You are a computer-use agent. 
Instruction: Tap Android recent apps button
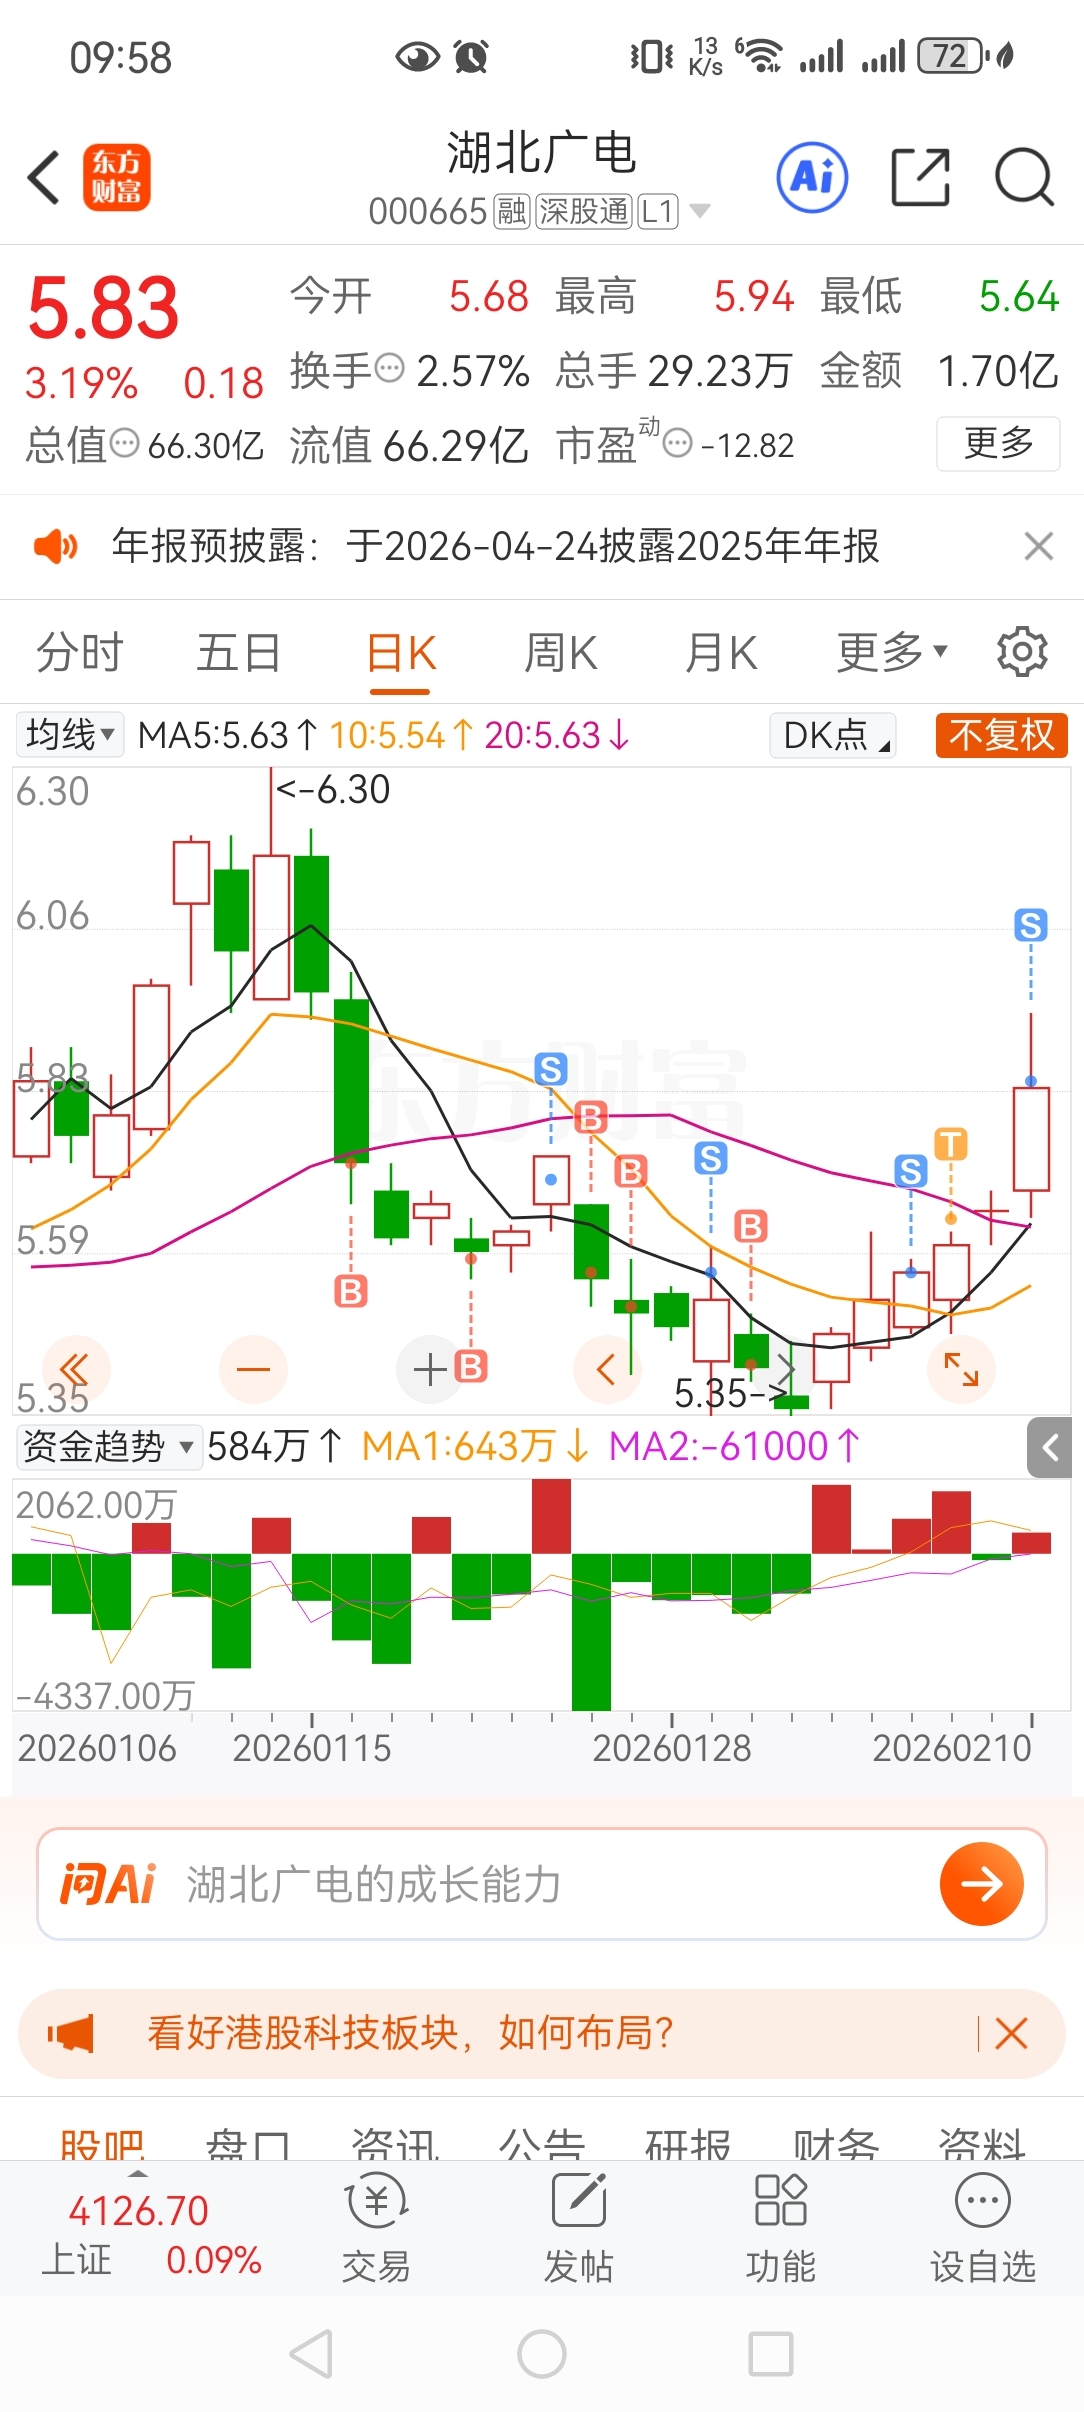[771, 2354]
